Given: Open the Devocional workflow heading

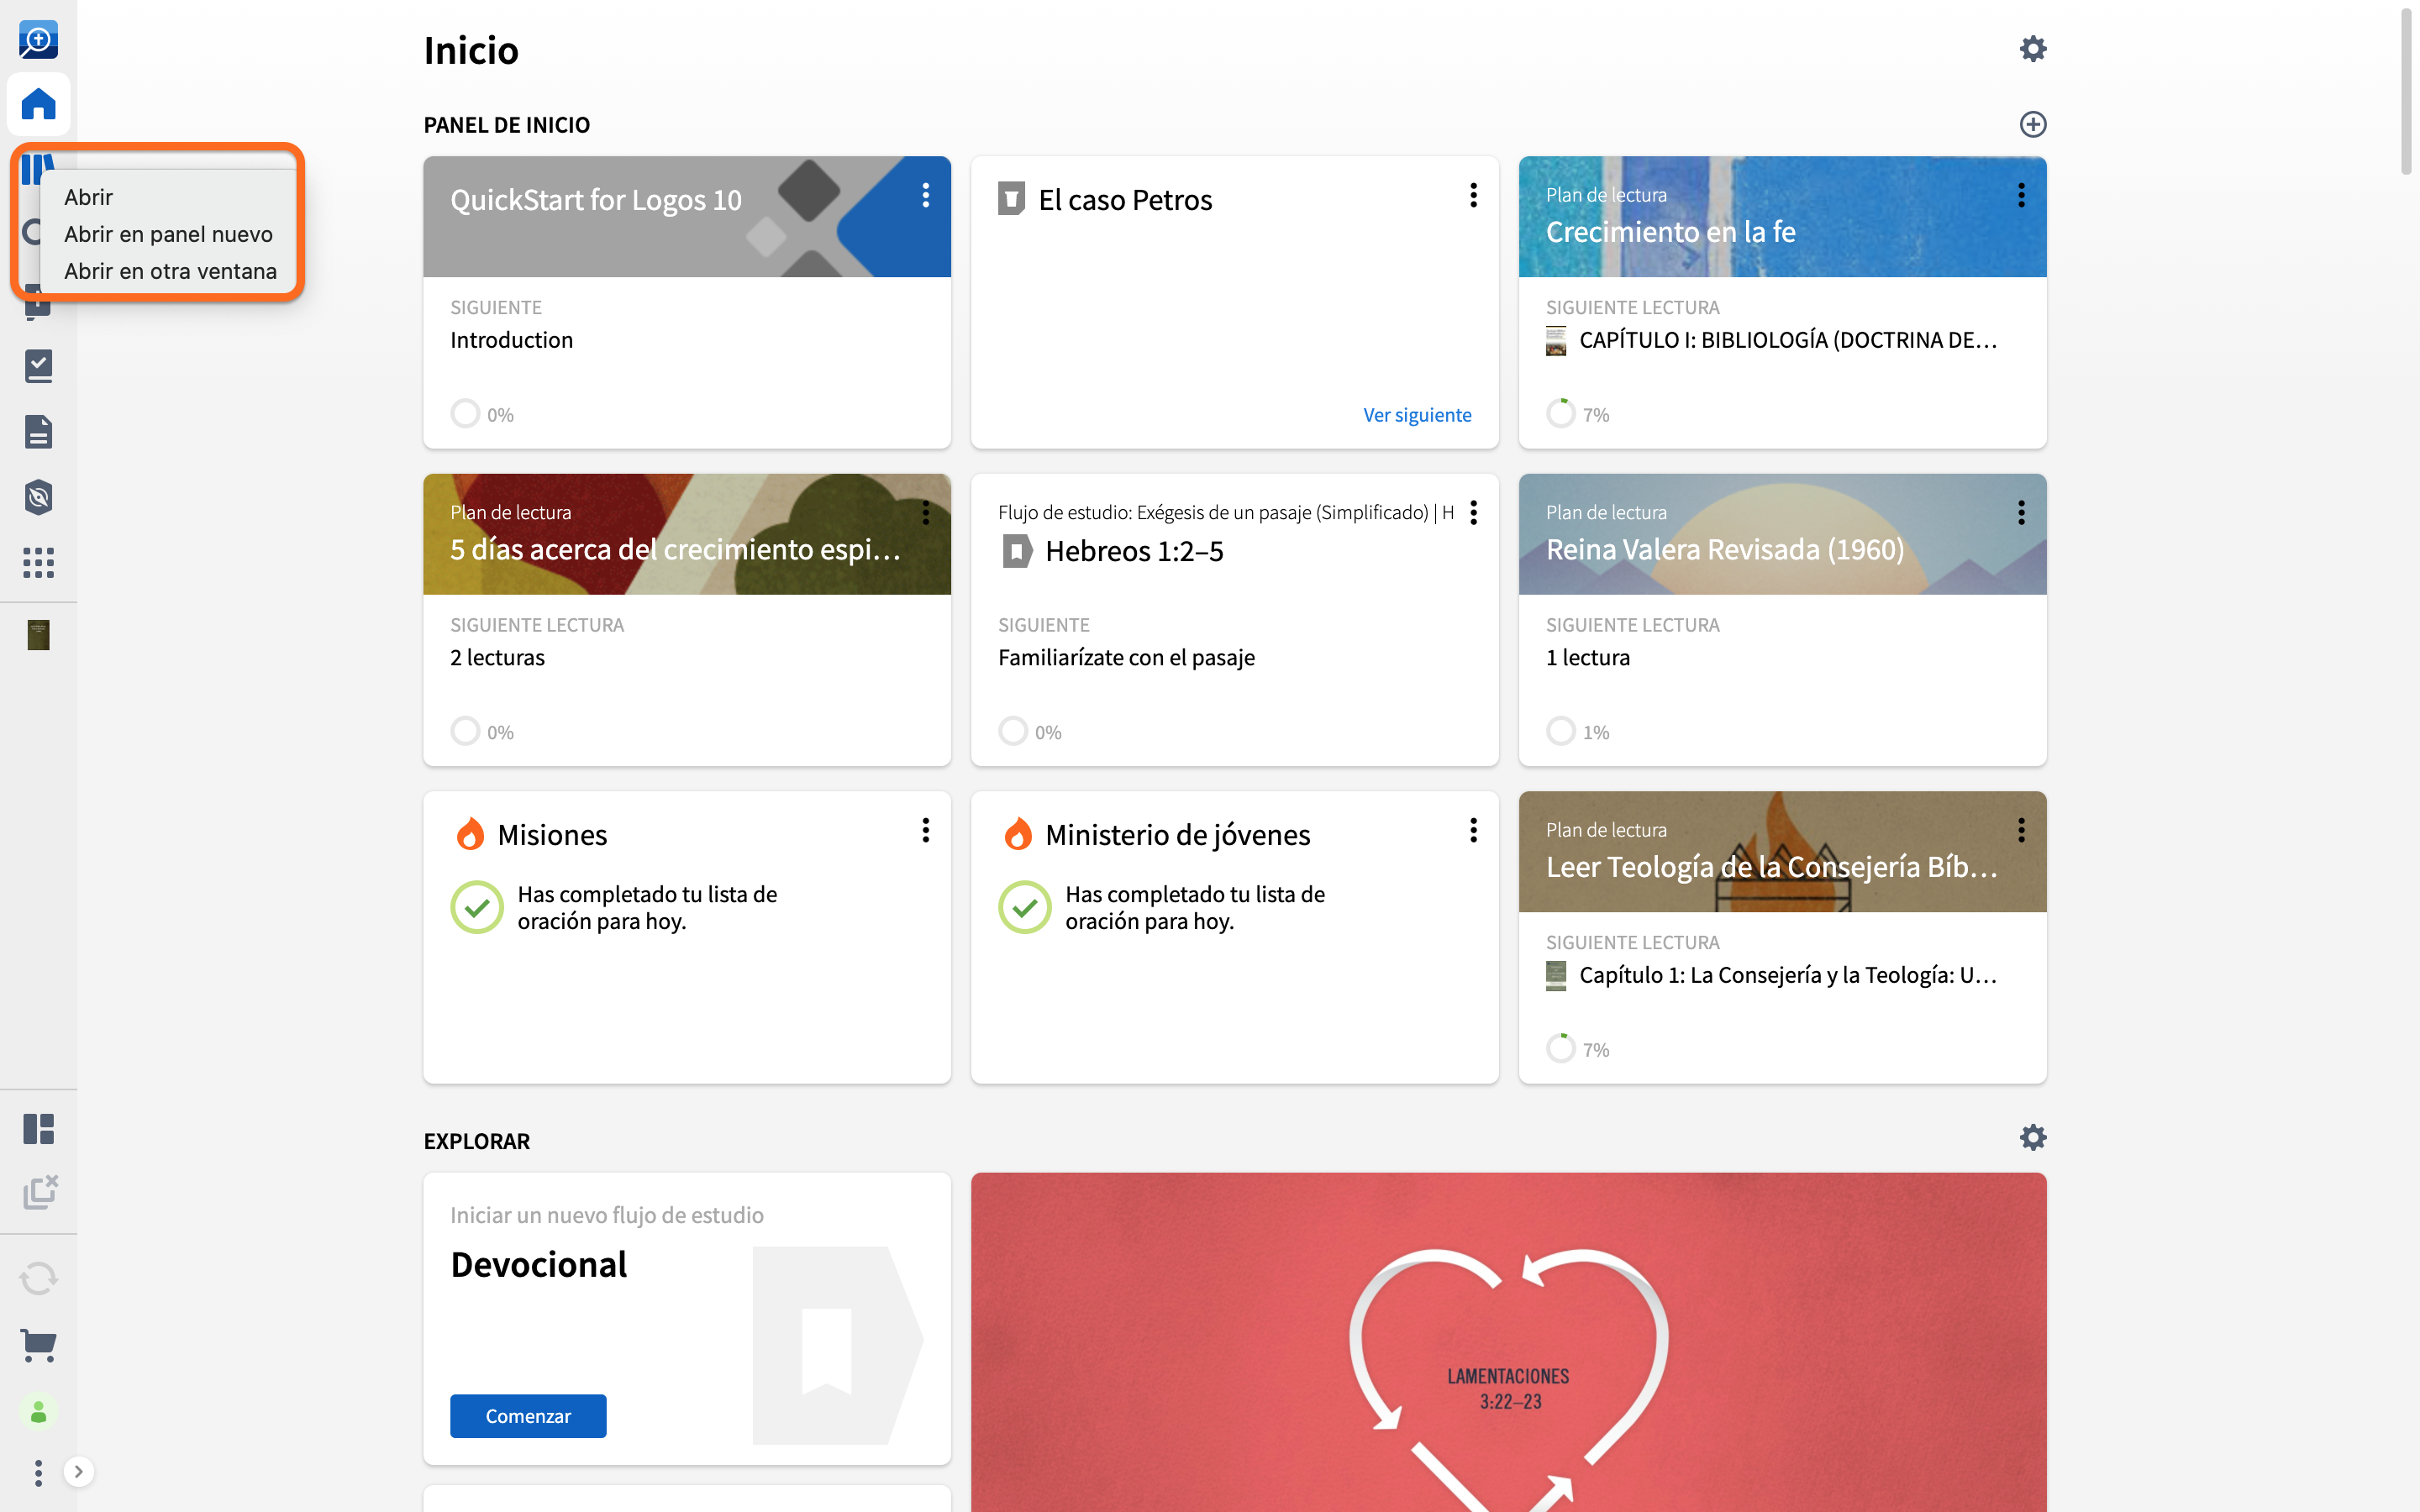Looking at the screenshot, I should [539, 1265].
